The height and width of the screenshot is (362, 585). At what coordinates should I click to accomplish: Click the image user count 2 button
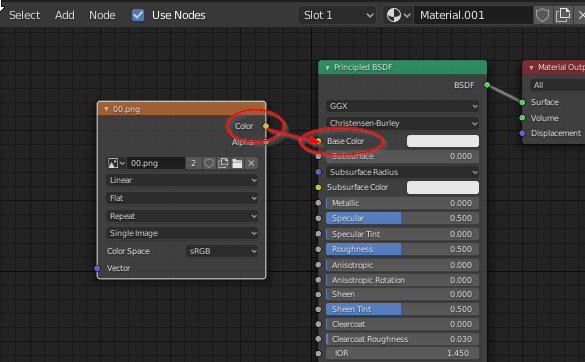tap(193, 163)
